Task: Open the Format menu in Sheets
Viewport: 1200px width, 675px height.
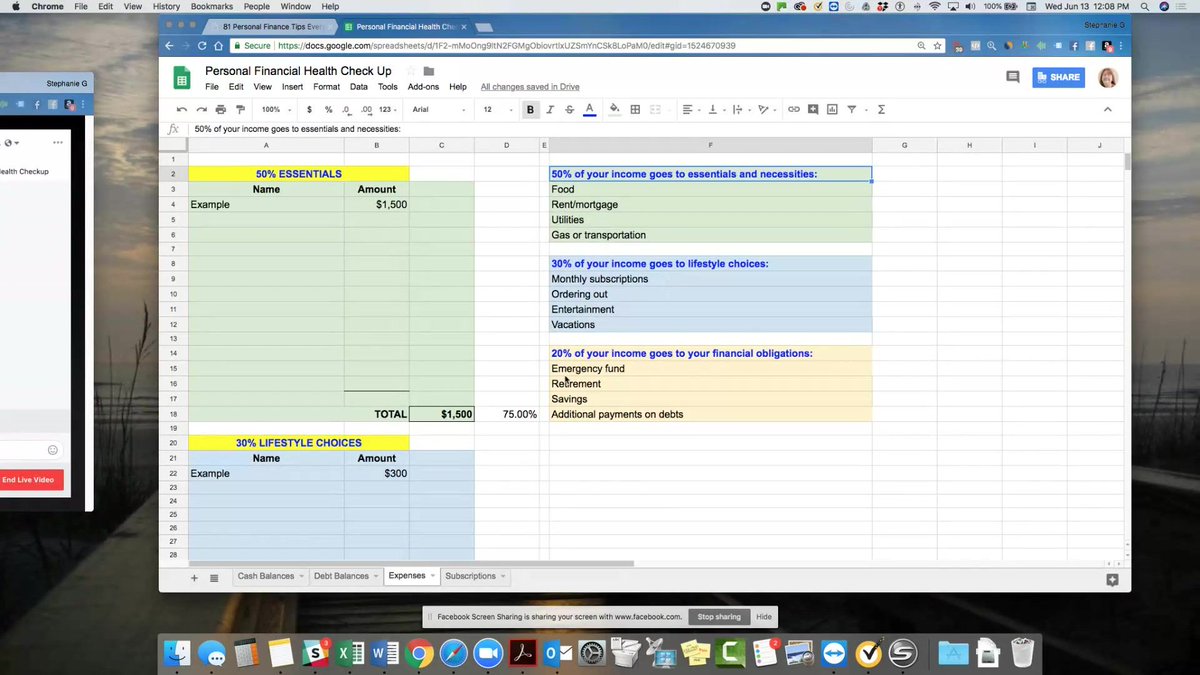Action: [326, 87]
